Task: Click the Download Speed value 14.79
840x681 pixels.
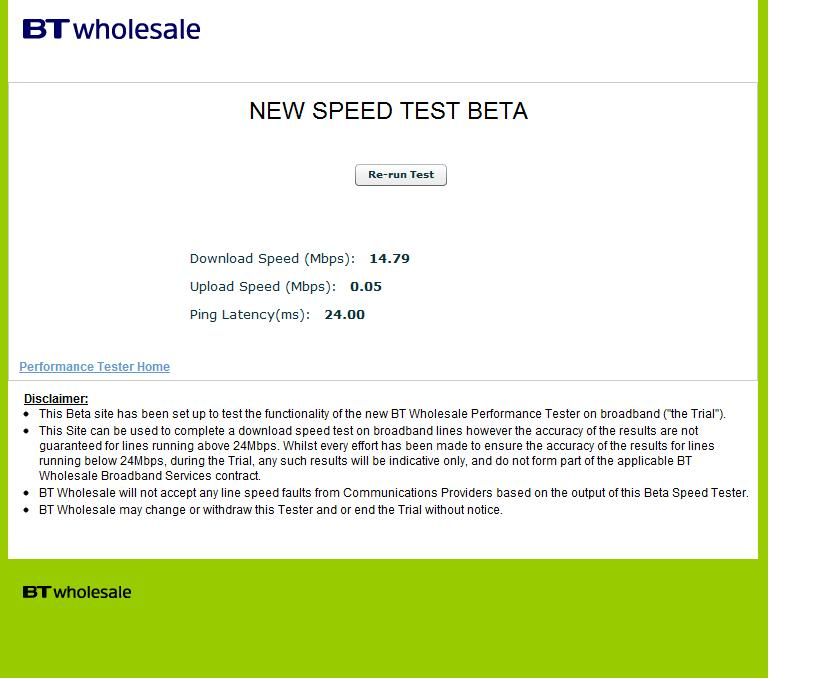Action: click(x=389, y=258)
